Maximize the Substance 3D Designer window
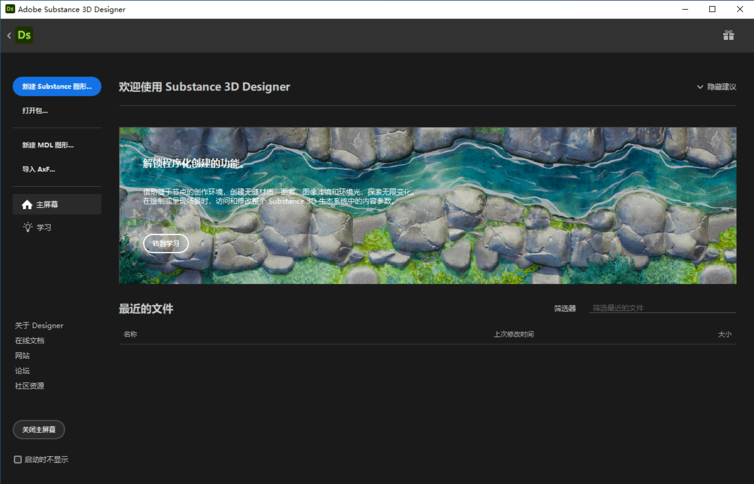The width and height of the screenshot is (754, 484). click(712, 9)
